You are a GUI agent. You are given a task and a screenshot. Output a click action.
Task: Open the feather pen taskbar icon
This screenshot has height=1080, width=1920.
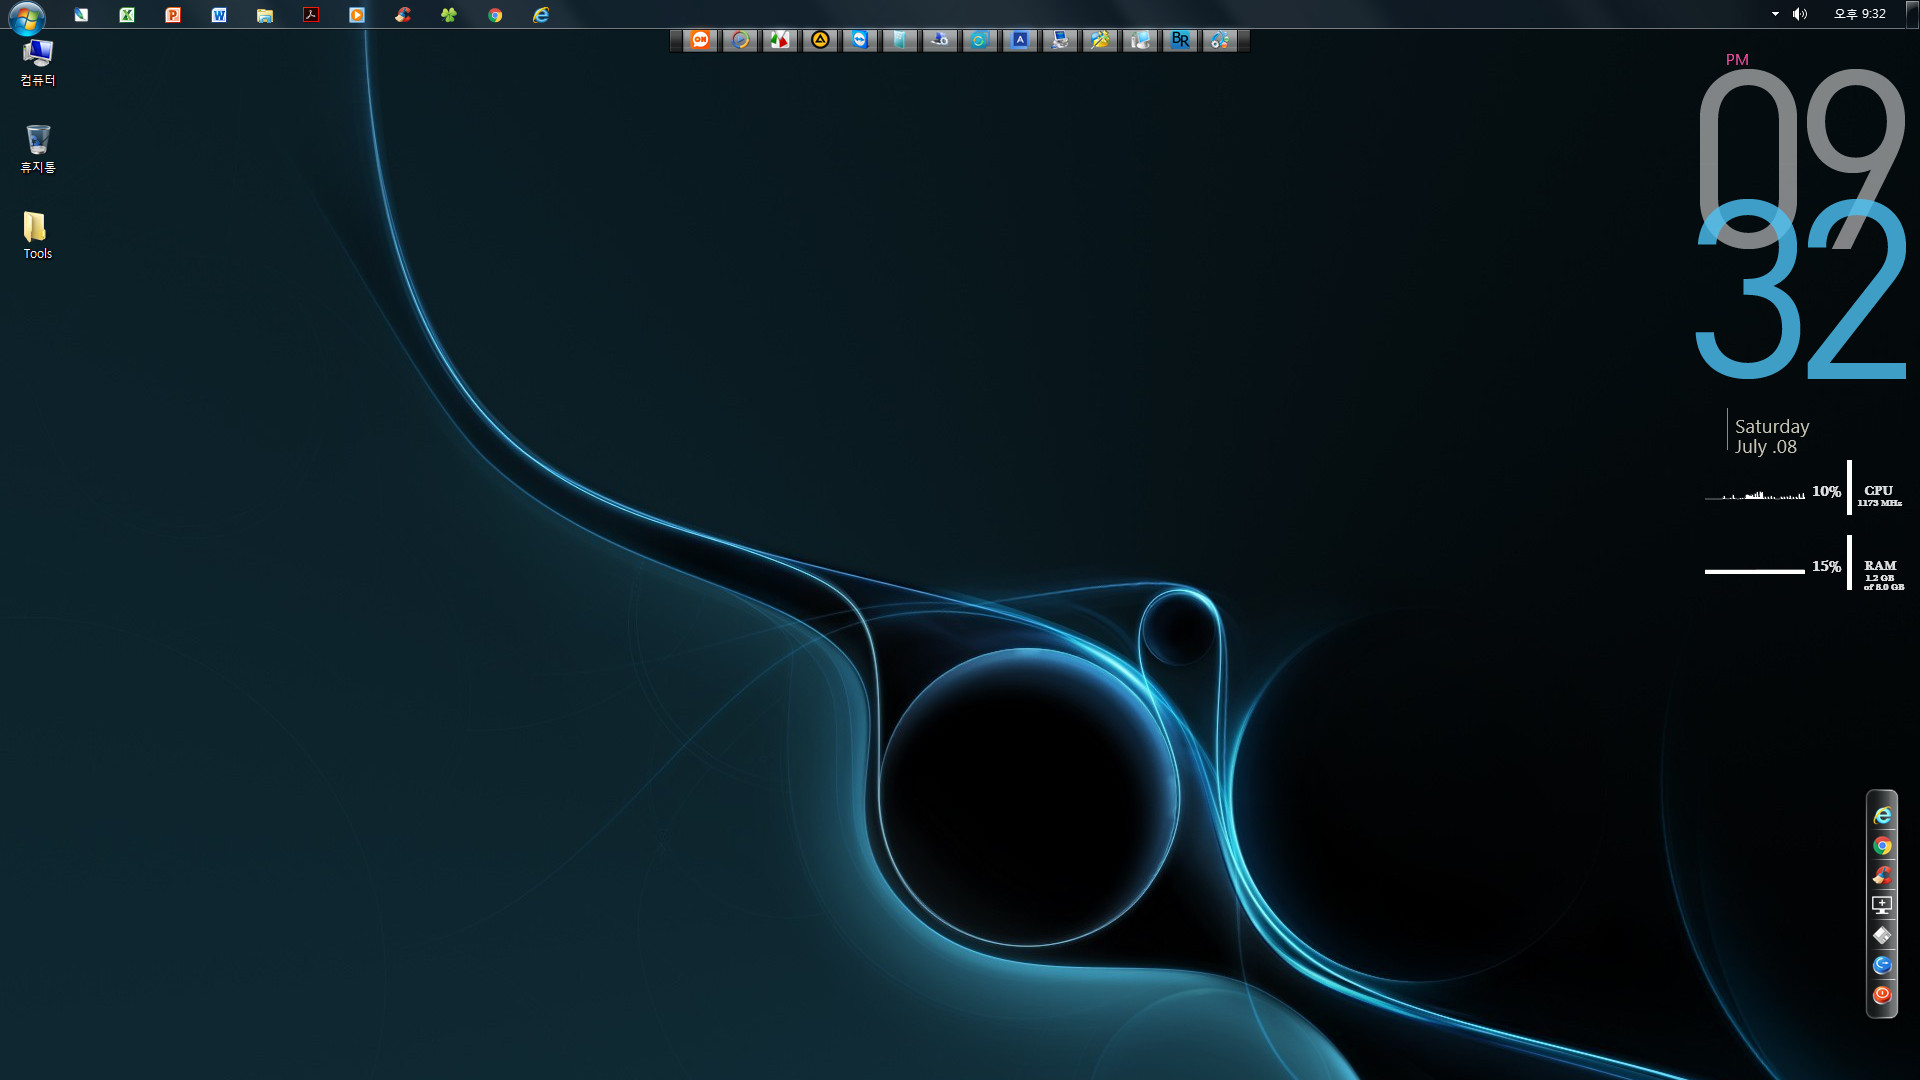(81, 14)
